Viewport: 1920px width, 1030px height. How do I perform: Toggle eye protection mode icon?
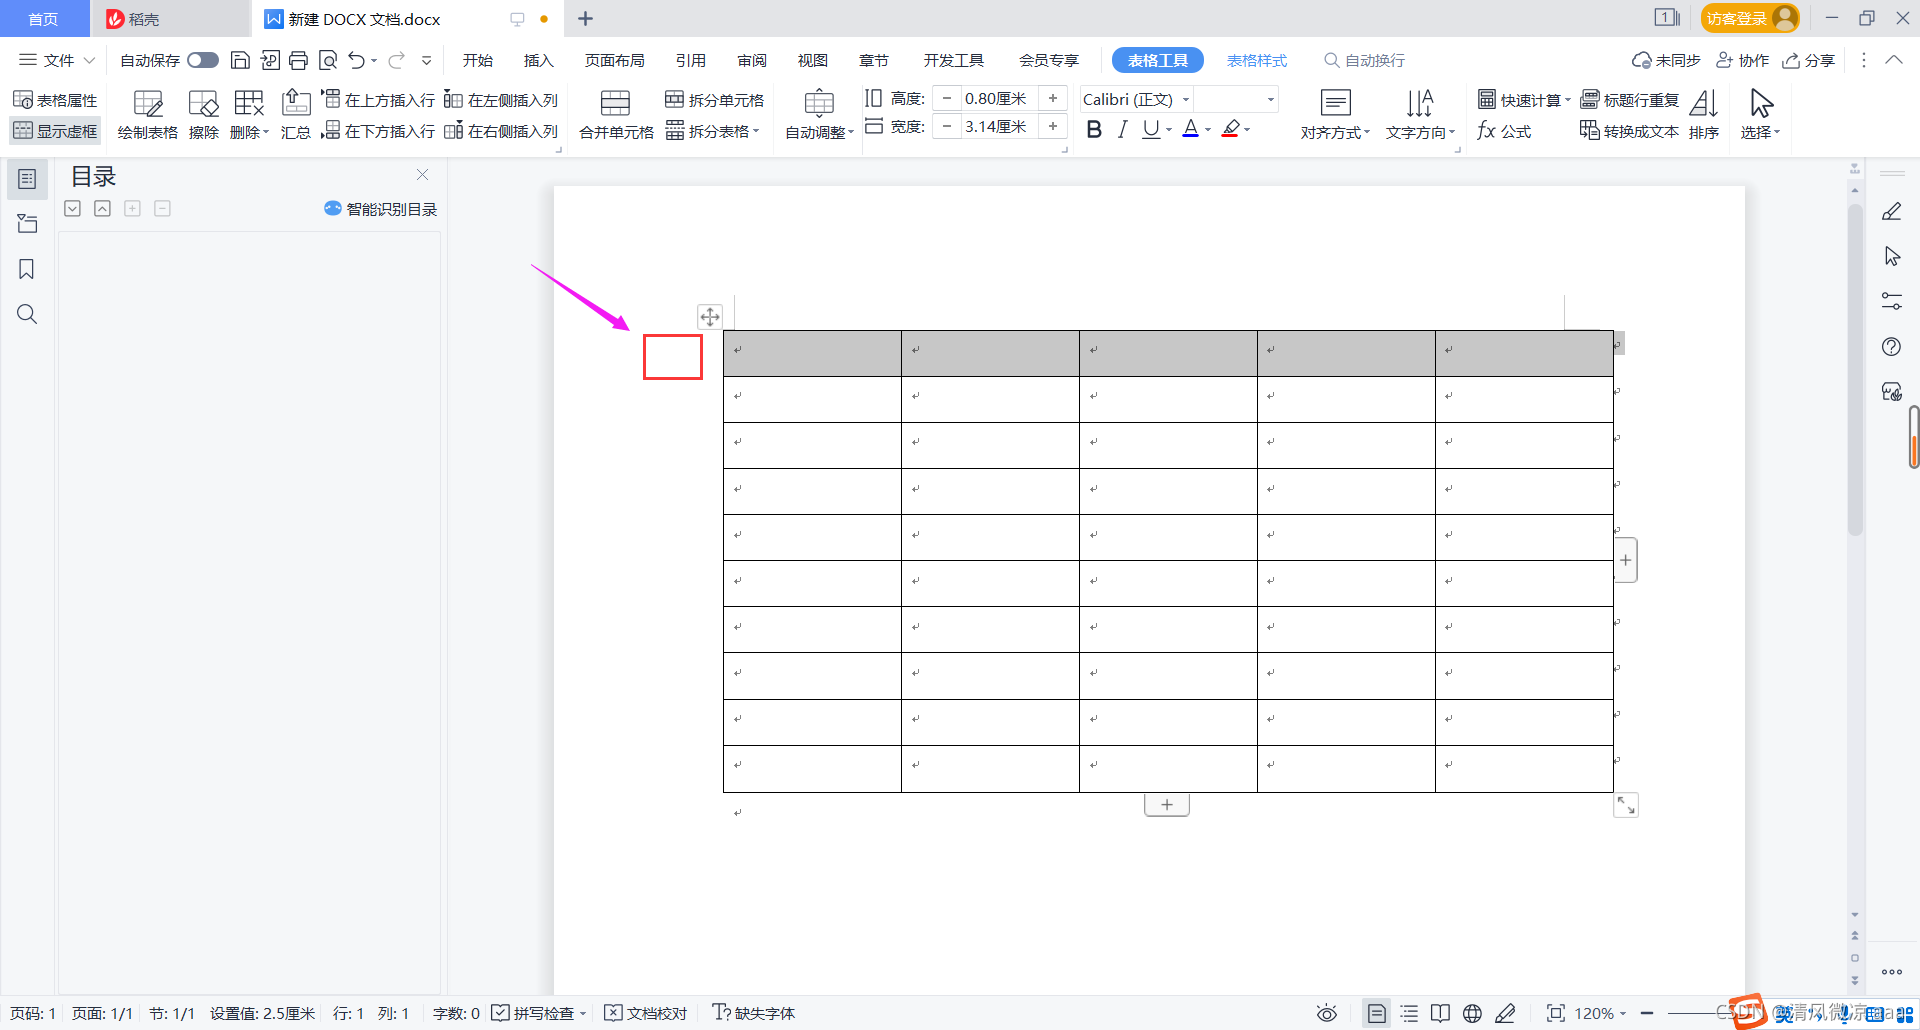coord(1327,1013)
